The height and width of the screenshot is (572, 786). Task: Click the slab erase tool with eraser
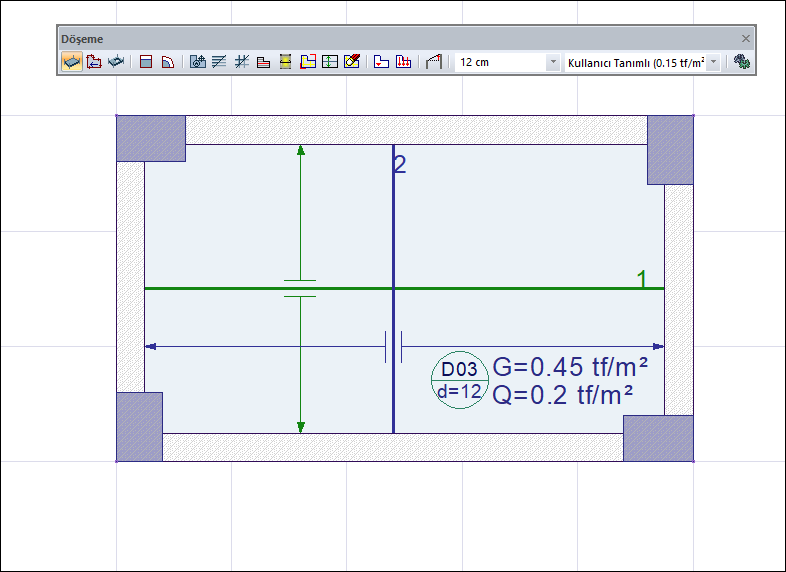[x=352, y=62]
